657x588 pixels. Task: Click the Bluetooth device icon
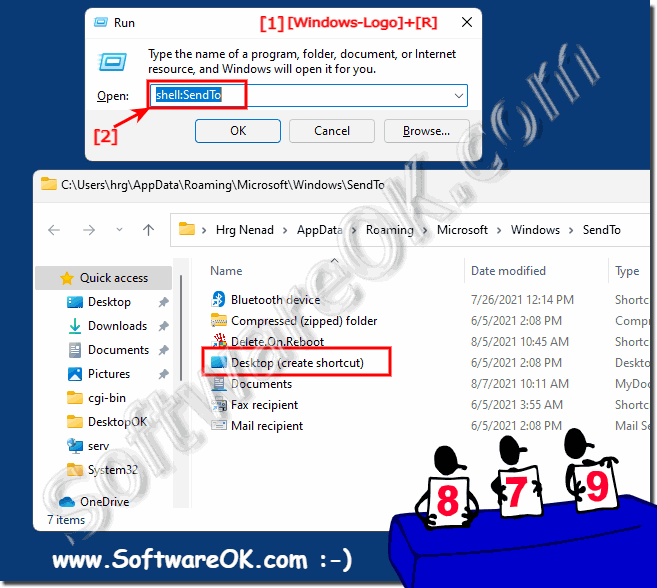[x=218, y=299]
